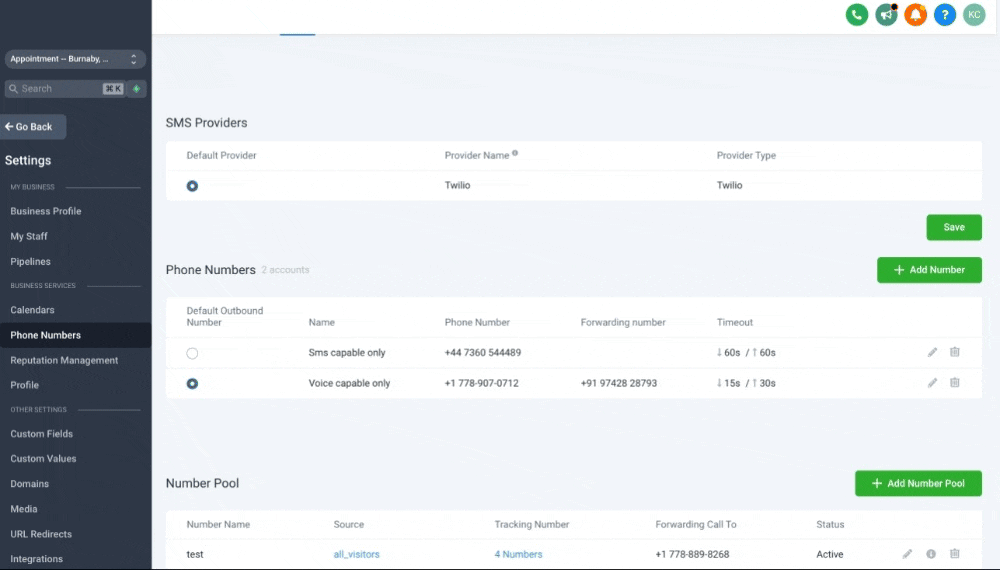1000x570 pixels.
Task: Click the green phone dialer icon
Action: pos(857,15)
